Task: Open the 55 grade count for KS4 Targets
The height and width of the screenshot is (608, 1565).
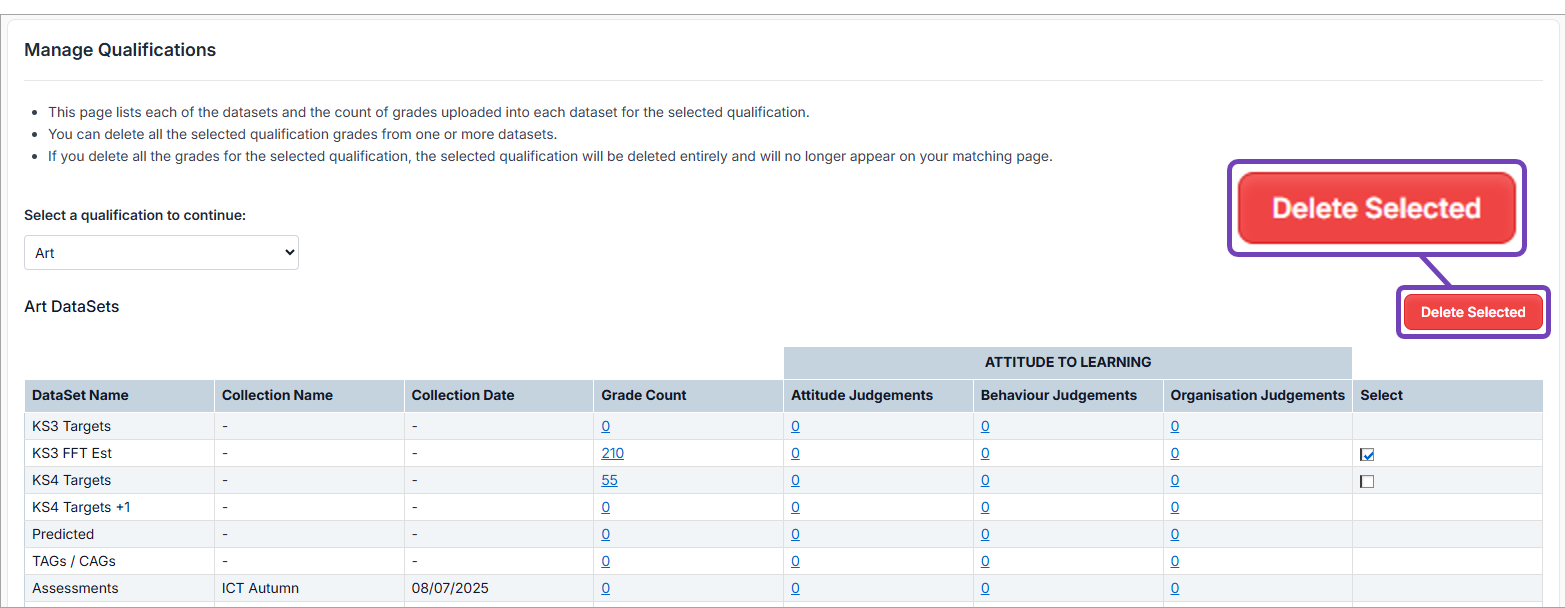Action: pyautogui.click(x=609, y=480)
